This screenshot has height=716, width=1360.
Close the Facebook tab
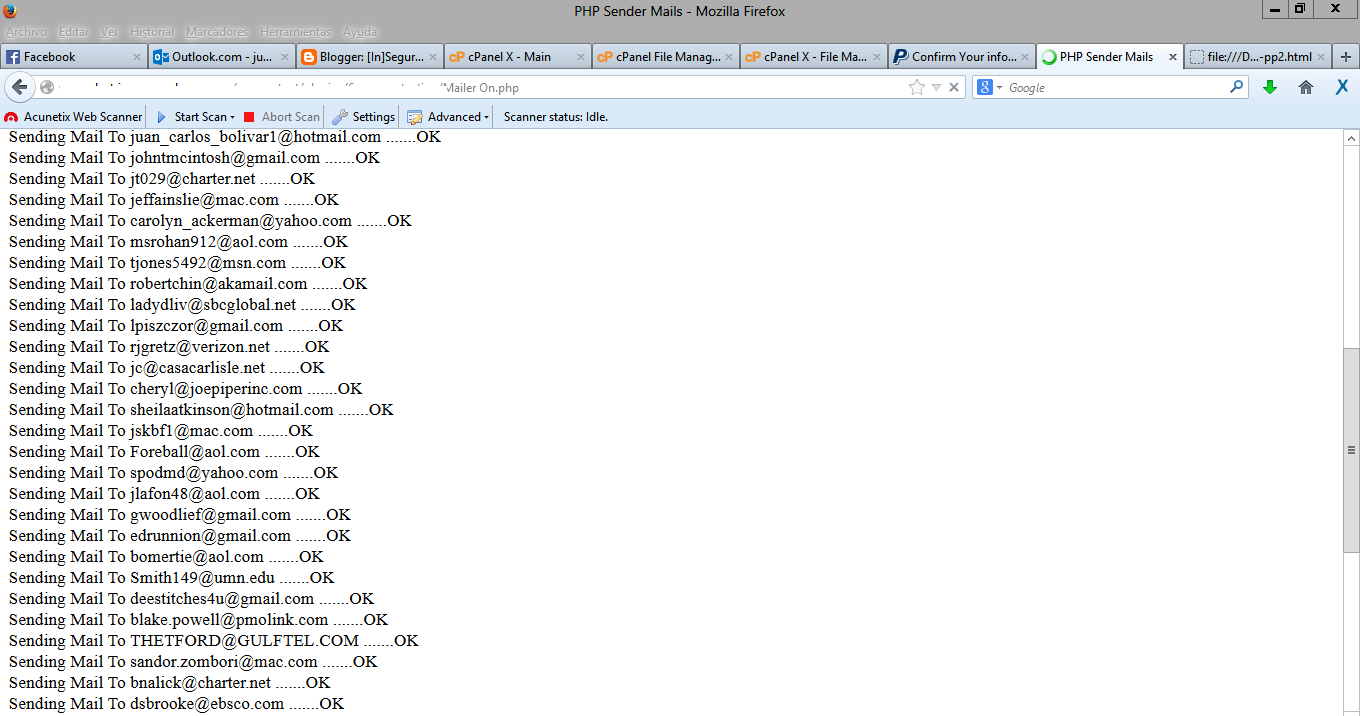(137, 57)
